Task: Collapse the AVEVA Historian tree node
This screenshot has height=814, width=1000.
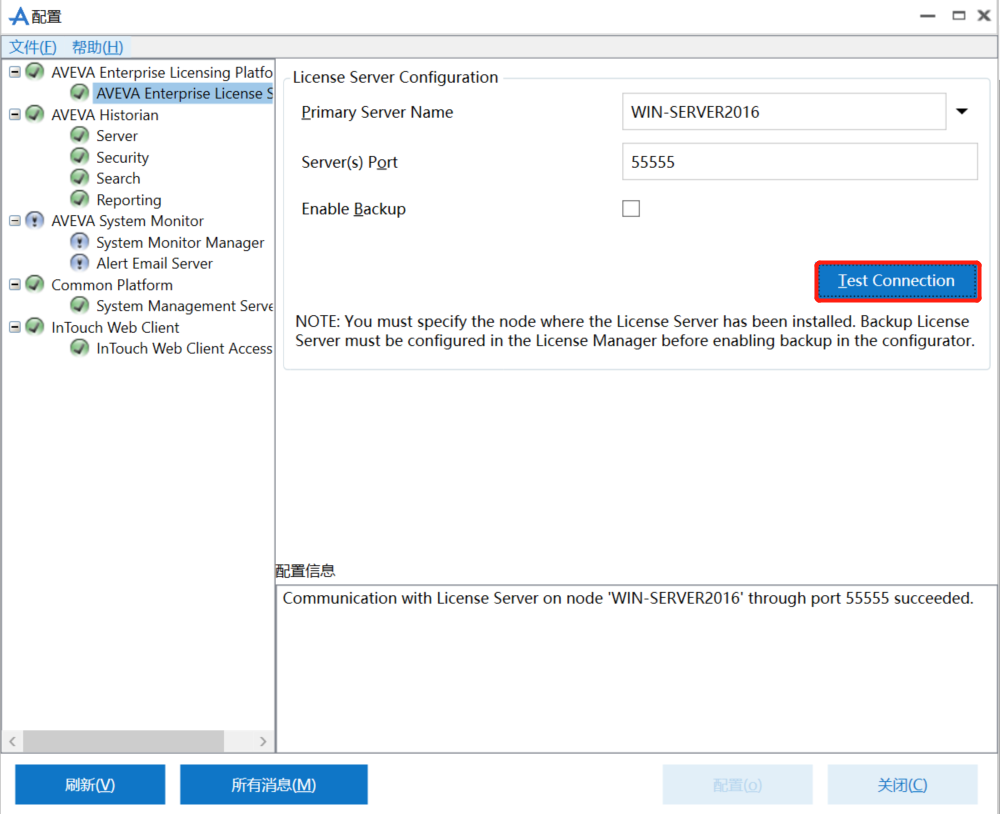Action: click(15, 114)
